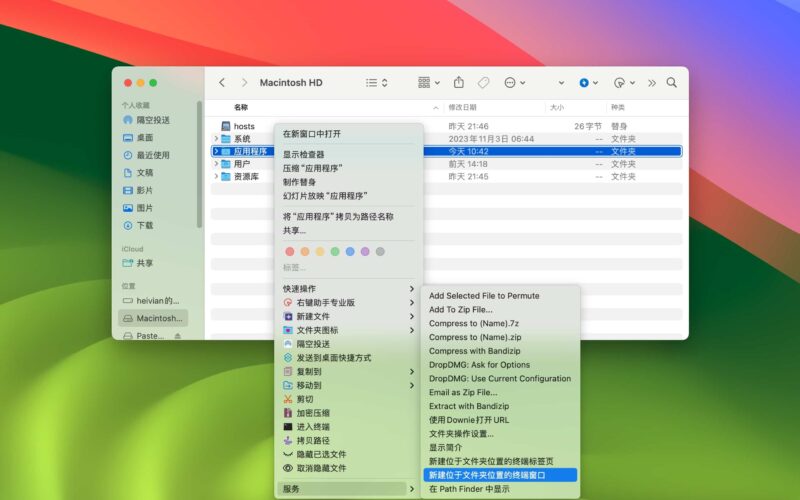Open the toolbar overflow double chevron
800x500 pixels.
pos(652,83)
